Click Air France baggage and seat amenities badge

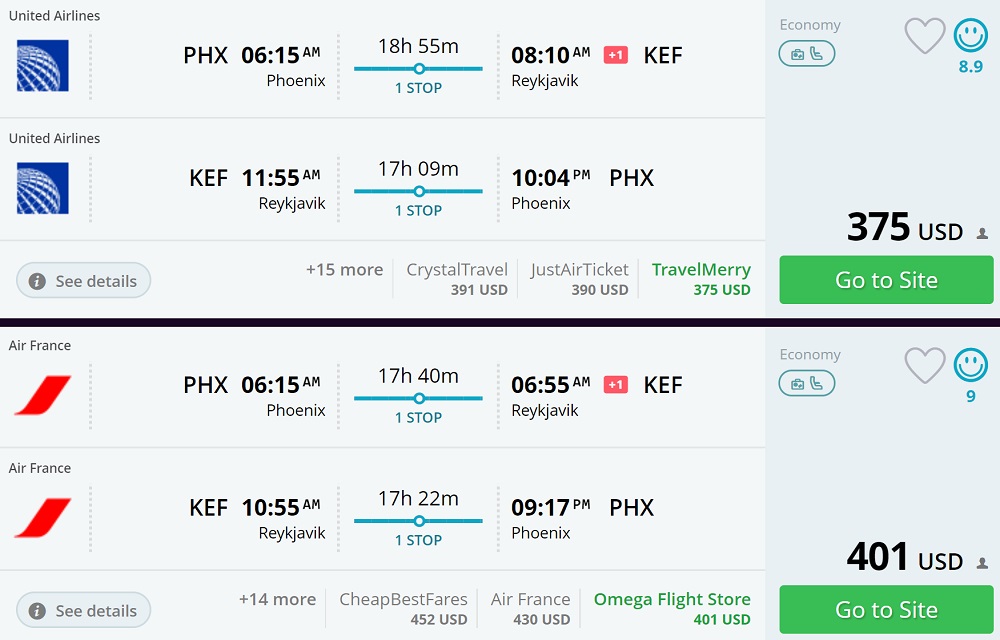pyautogui.click(x=806, y=384)
